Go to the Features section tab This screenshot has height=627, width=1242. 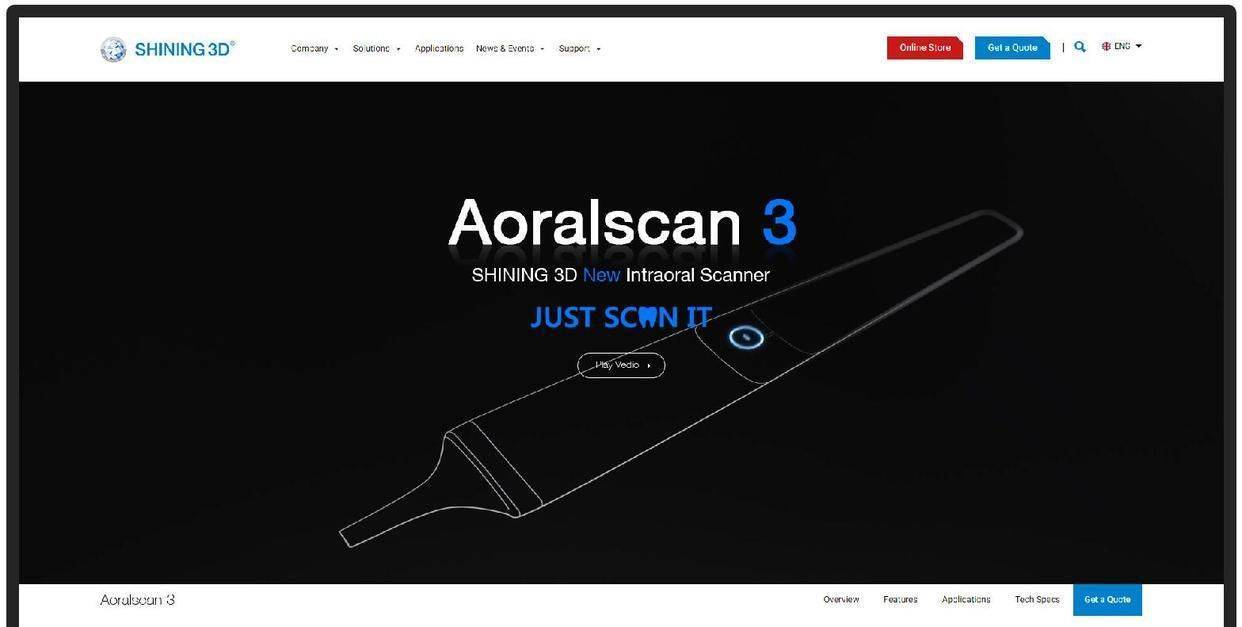pyautogui.click(x=900, y=600)
